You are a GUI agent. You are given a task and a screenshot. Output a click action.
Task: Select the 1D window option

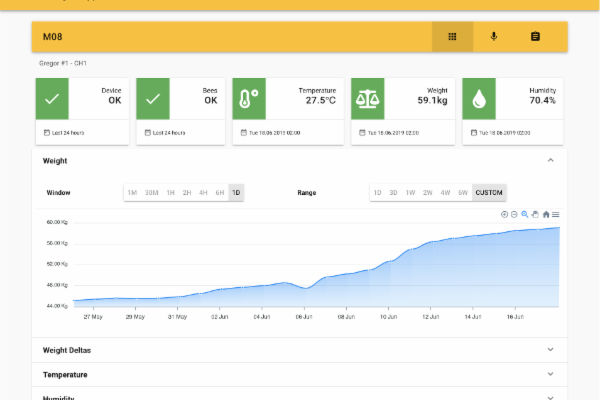(236, 192)
